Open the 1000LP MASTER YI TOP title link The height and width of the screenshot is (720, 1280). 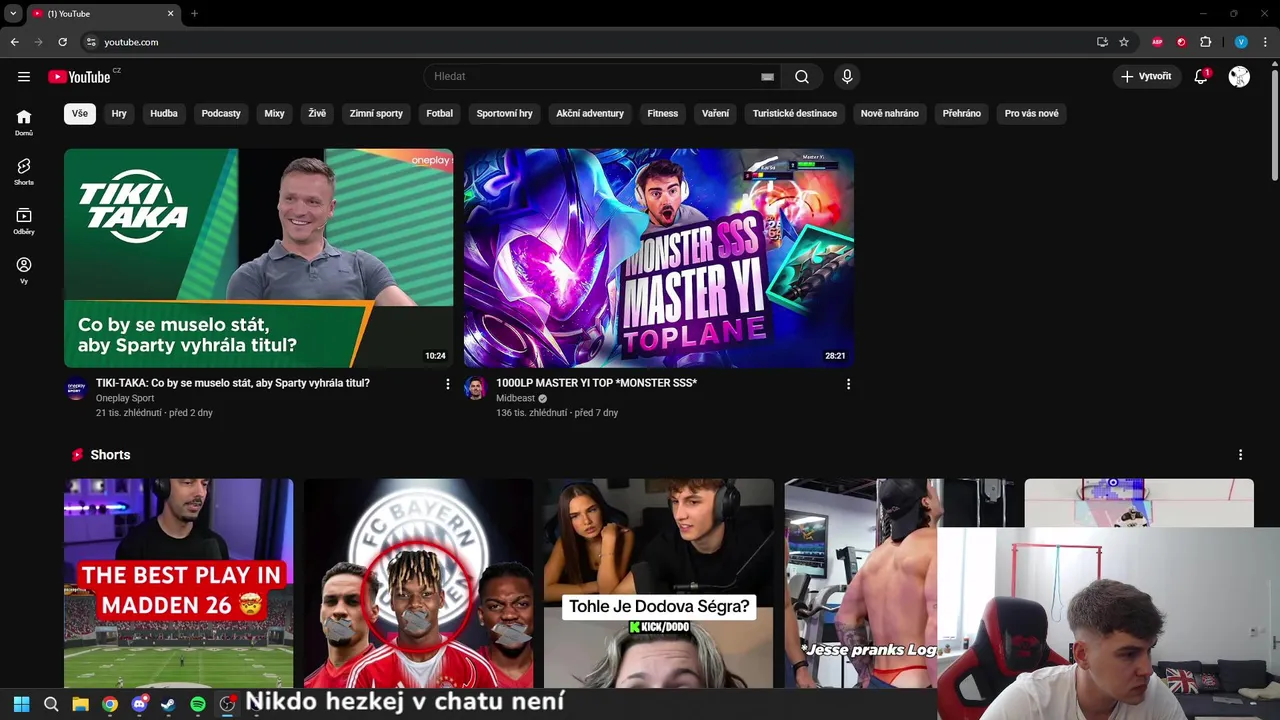pos(596,383)
